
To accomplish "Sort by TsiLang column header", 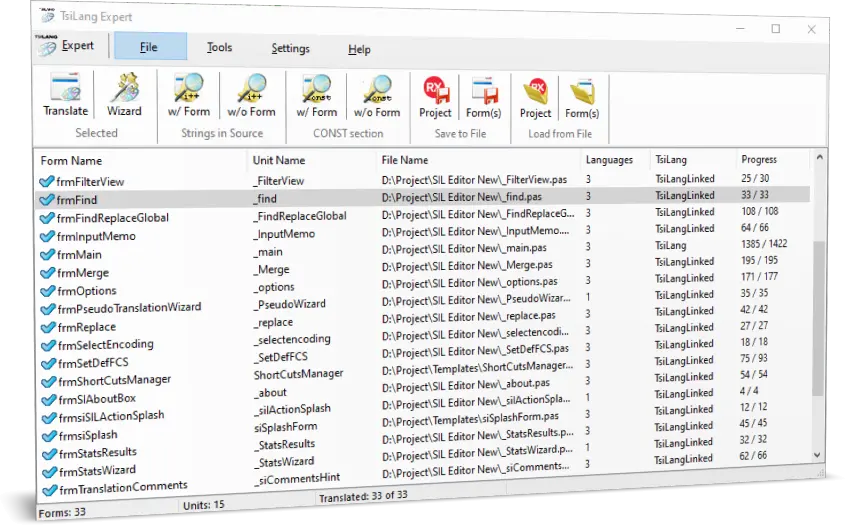I will pos(671,160).
